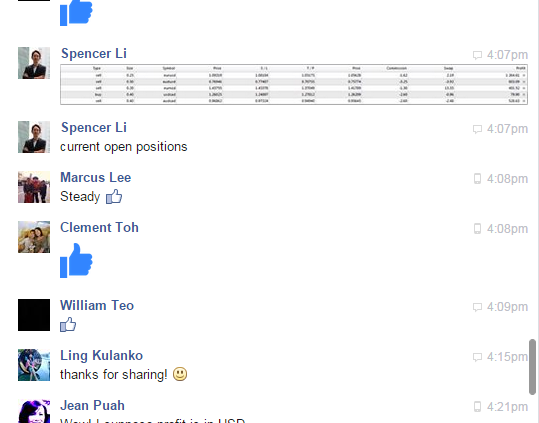Click the thumbs-up emoji after "Steady"

coord(114,197)
